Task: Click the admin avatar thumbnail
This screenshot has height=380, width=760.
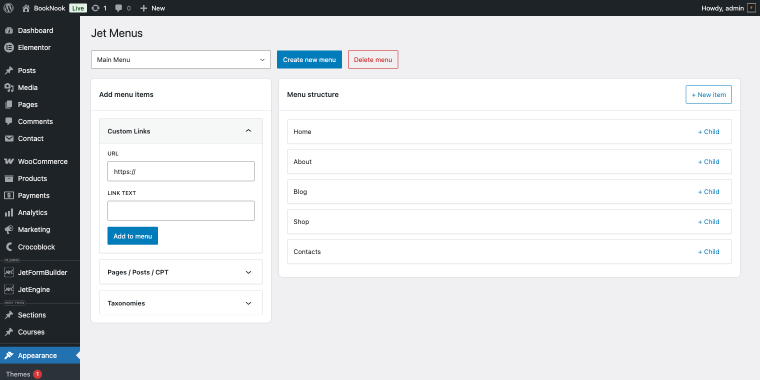Action: (x=751, y=8)
